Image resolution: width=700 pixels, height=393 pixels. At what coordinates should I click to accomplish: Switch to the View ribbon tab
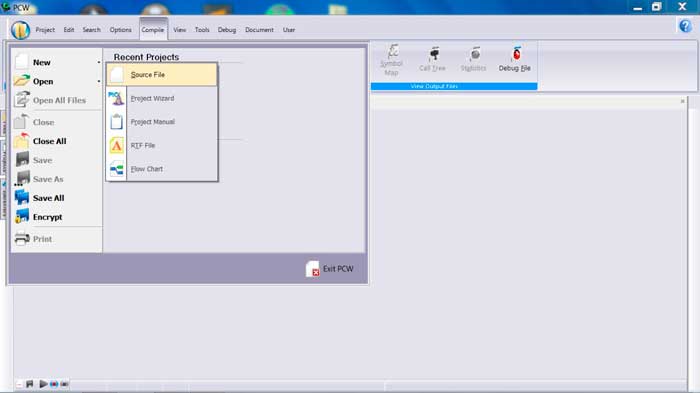tap(179, 30)
